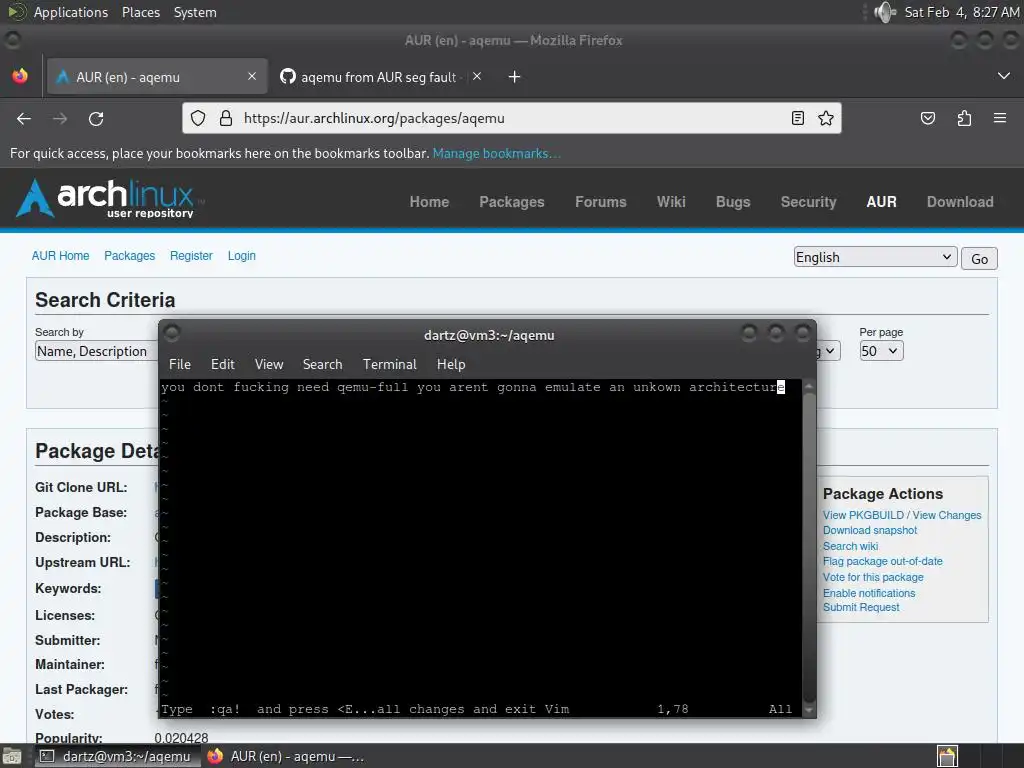Open the terminal window menu button
Image resolution: width=1024 pixels, height=768 pixels.
(172, 334)
